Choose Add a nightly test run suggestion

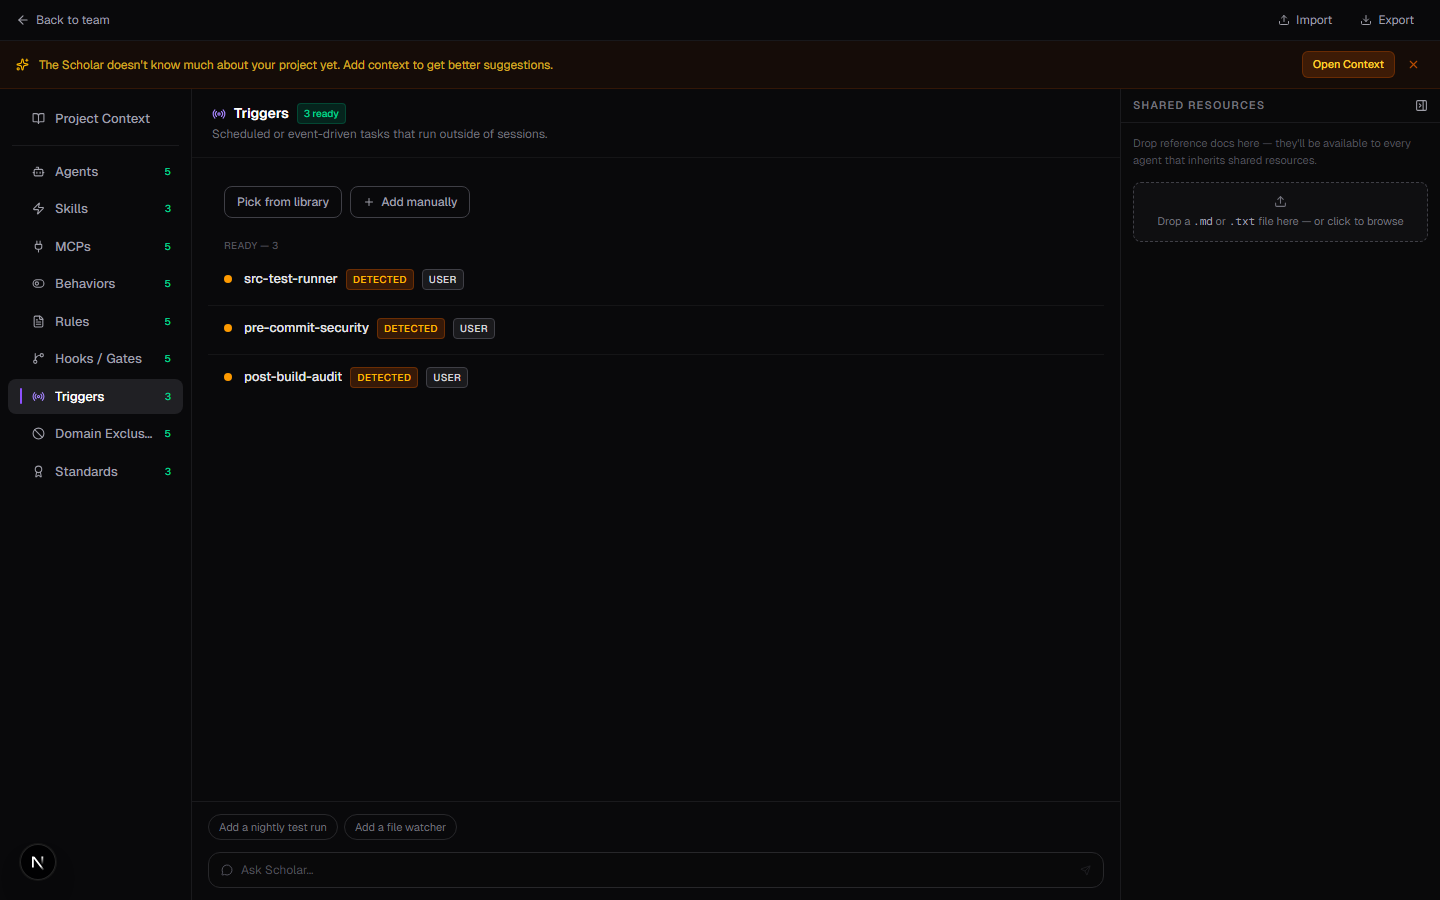point(273,827)
